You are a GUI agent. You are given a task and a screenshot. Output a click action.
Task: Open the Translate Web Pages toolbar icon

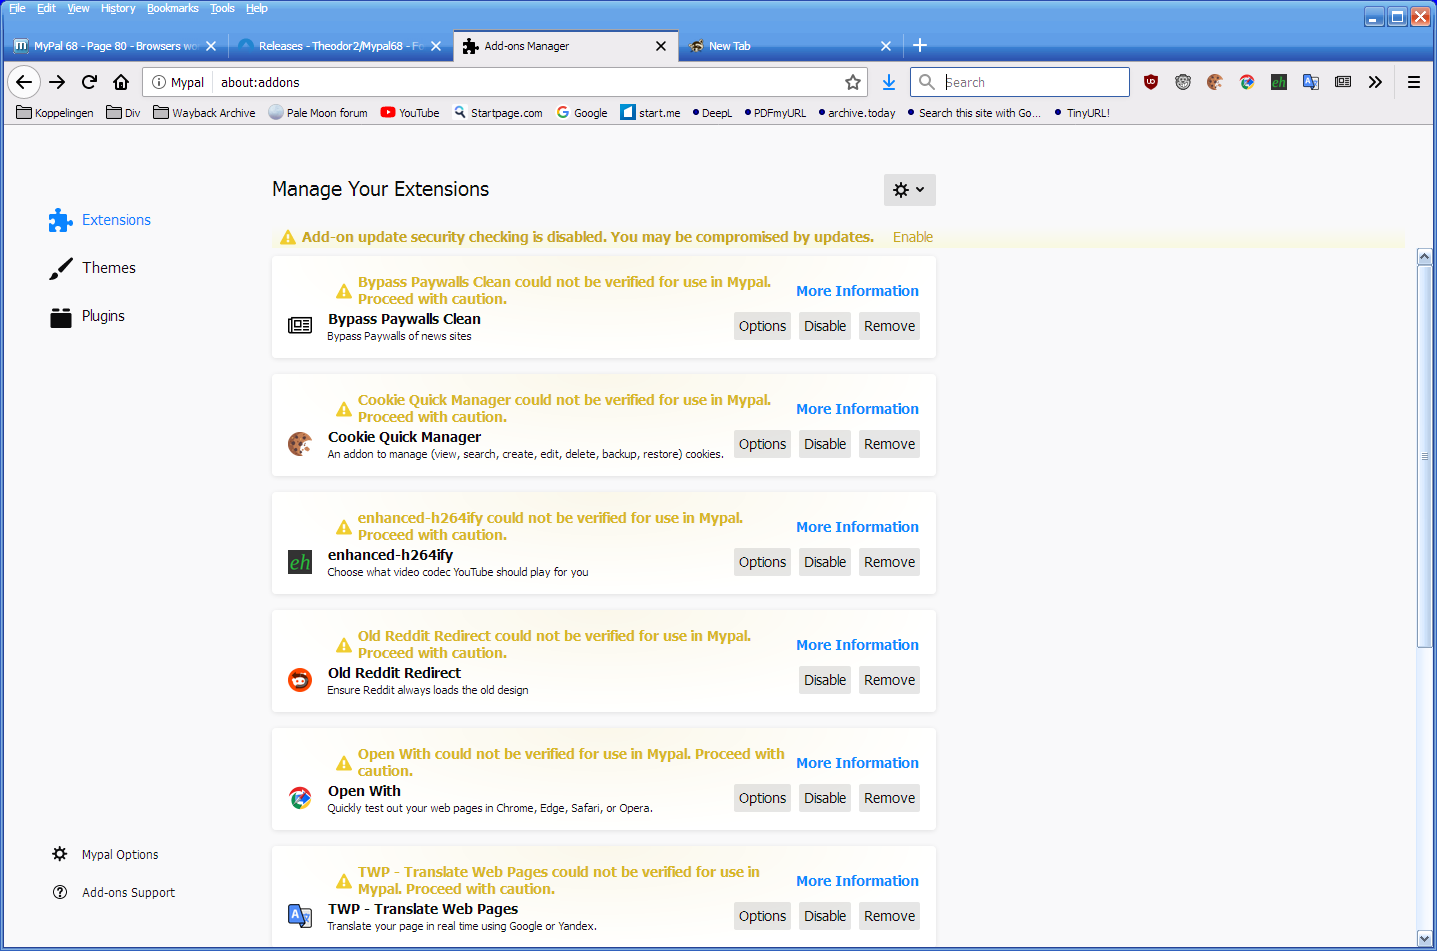(1311, 82)
